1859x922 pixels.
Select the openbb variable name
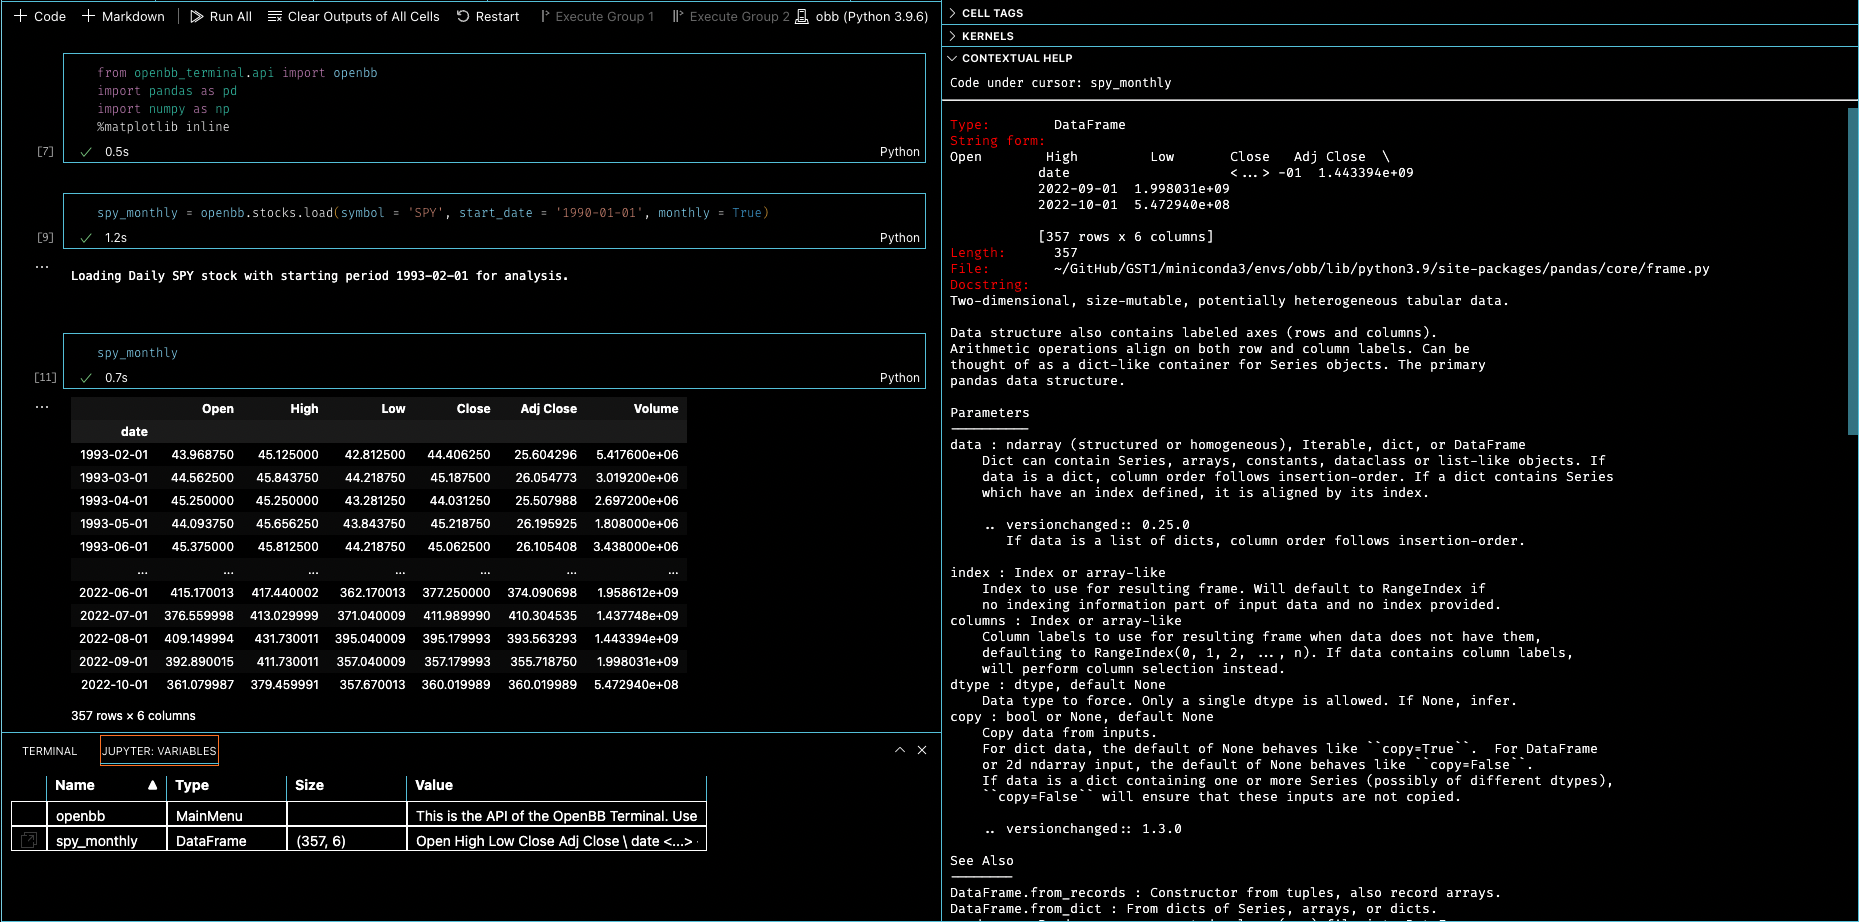[x=80, y=816]
